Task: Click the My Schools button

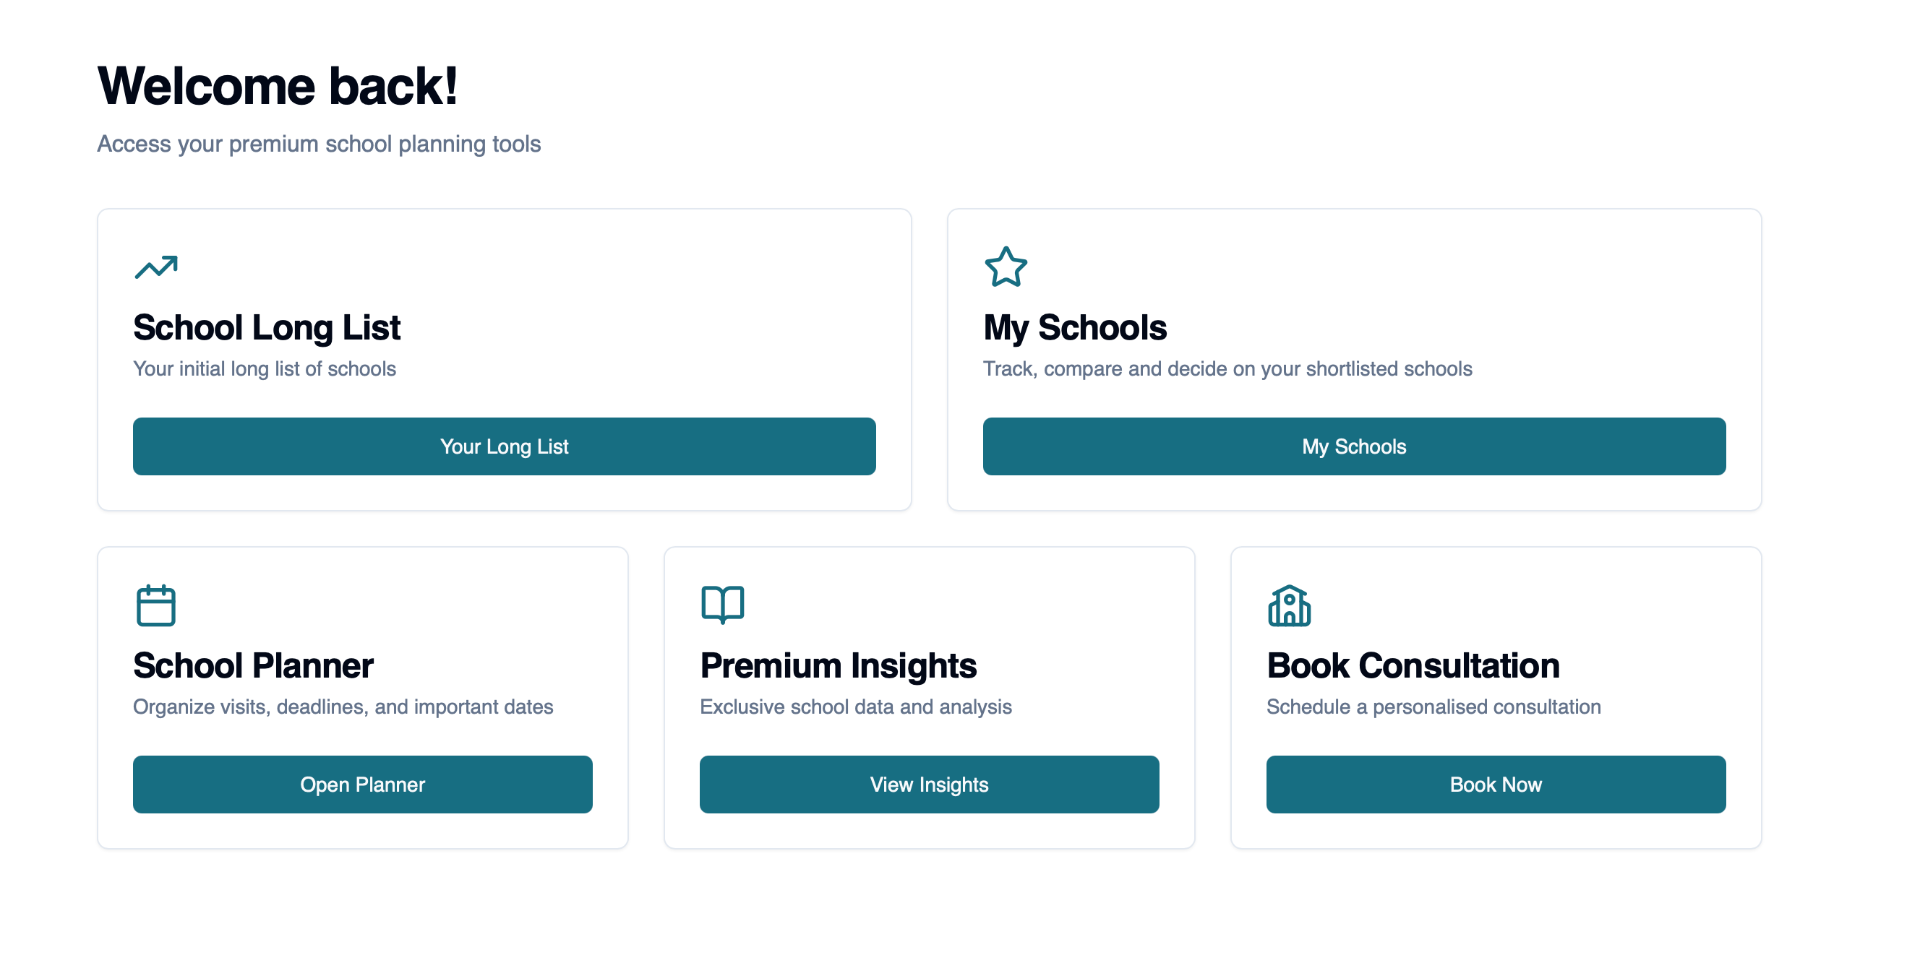Action: tap(1354, 446)
